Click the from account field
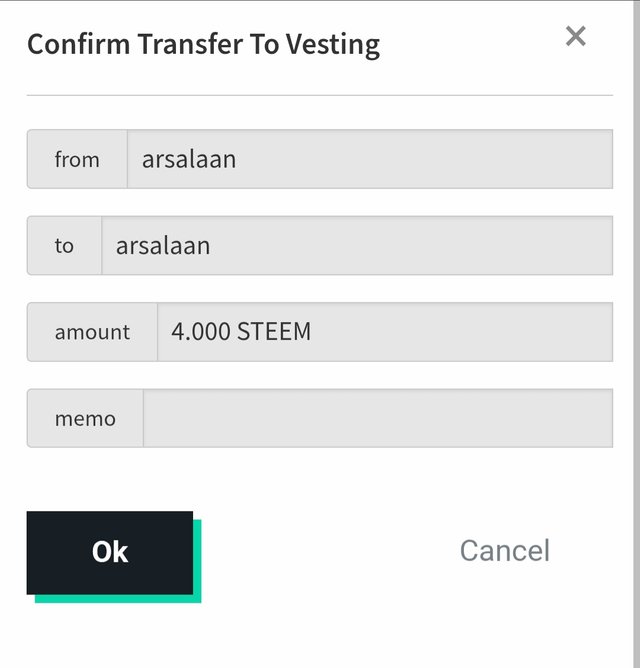The image size is (640, 668). [370, 159]
